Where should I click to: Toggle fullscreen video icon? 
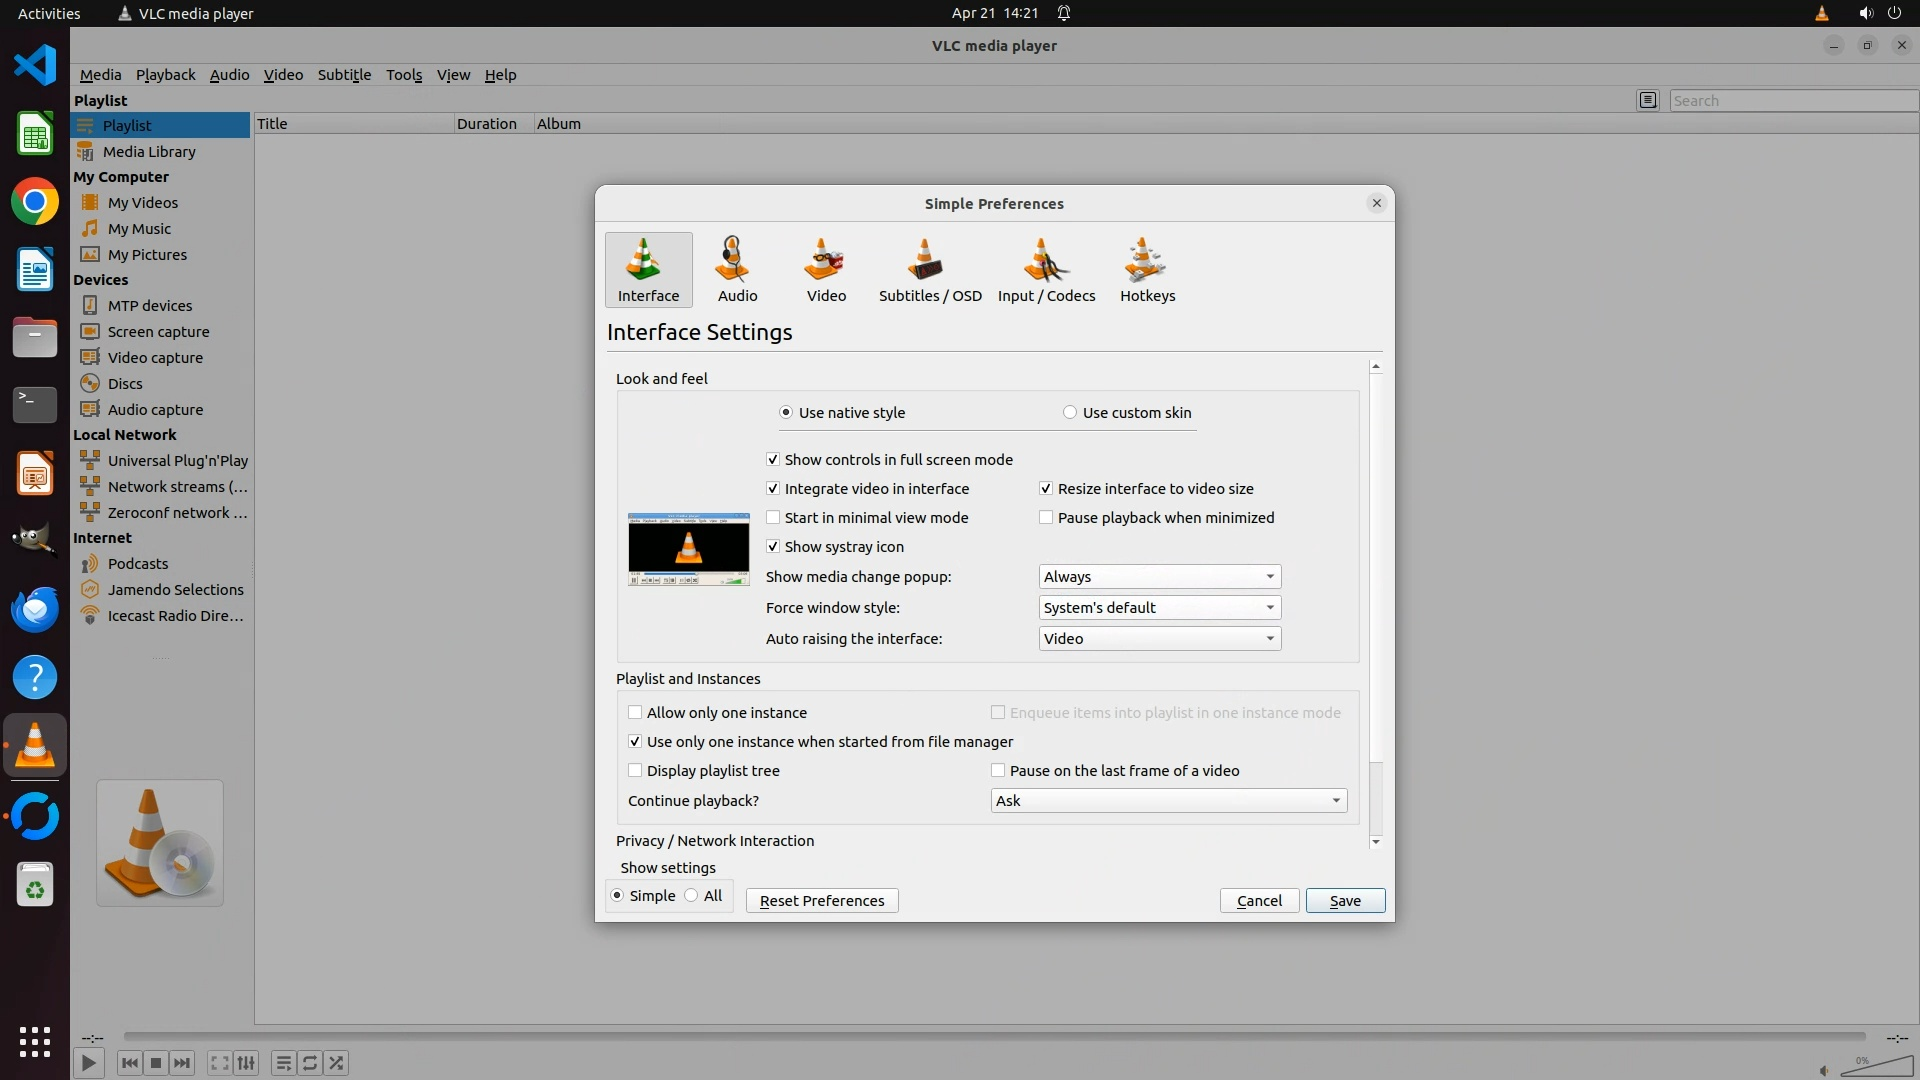[x=219, y=1063]
